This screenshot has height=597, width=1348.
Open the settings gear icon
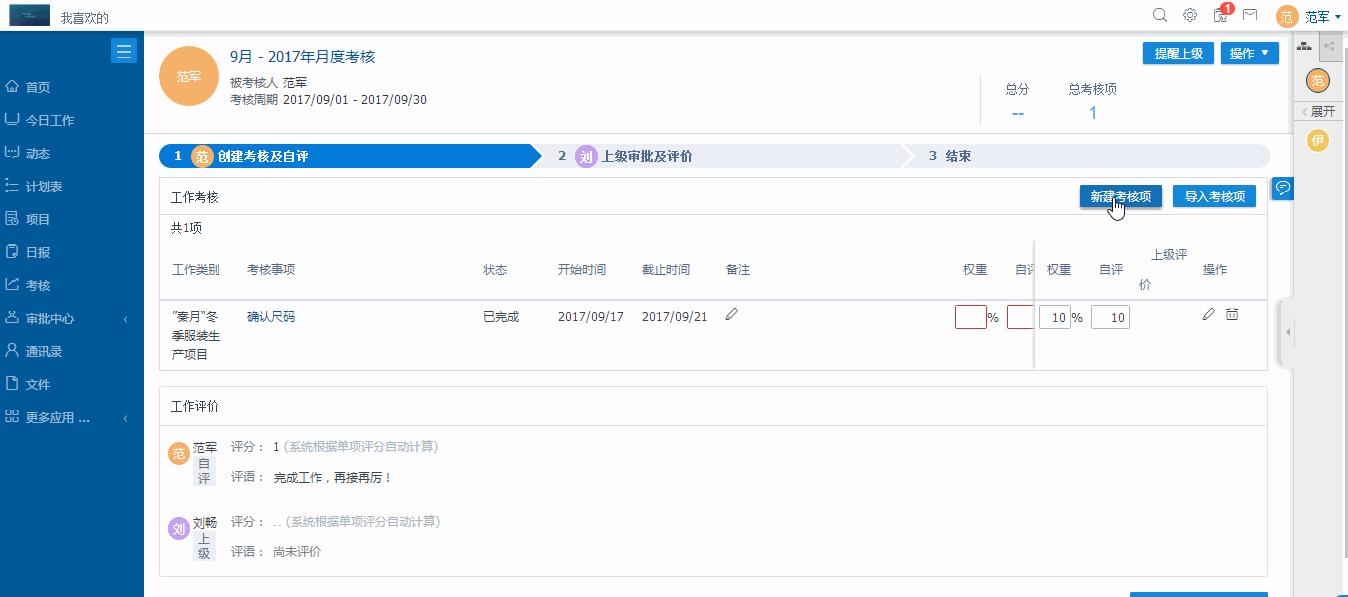click(x=1189, y=16)
